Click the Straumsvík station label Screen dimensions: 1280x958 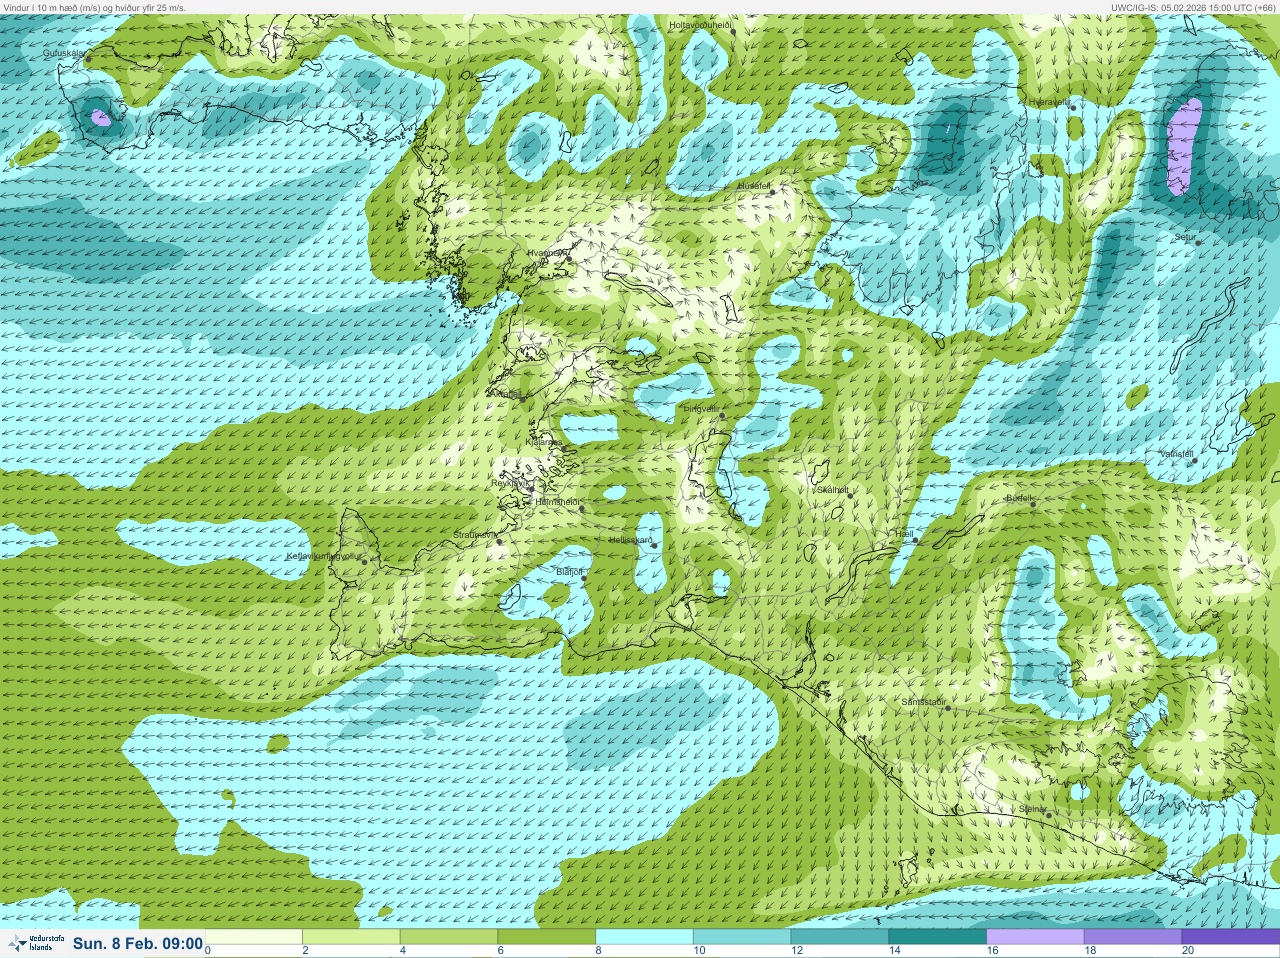click(x=474, y=535)
